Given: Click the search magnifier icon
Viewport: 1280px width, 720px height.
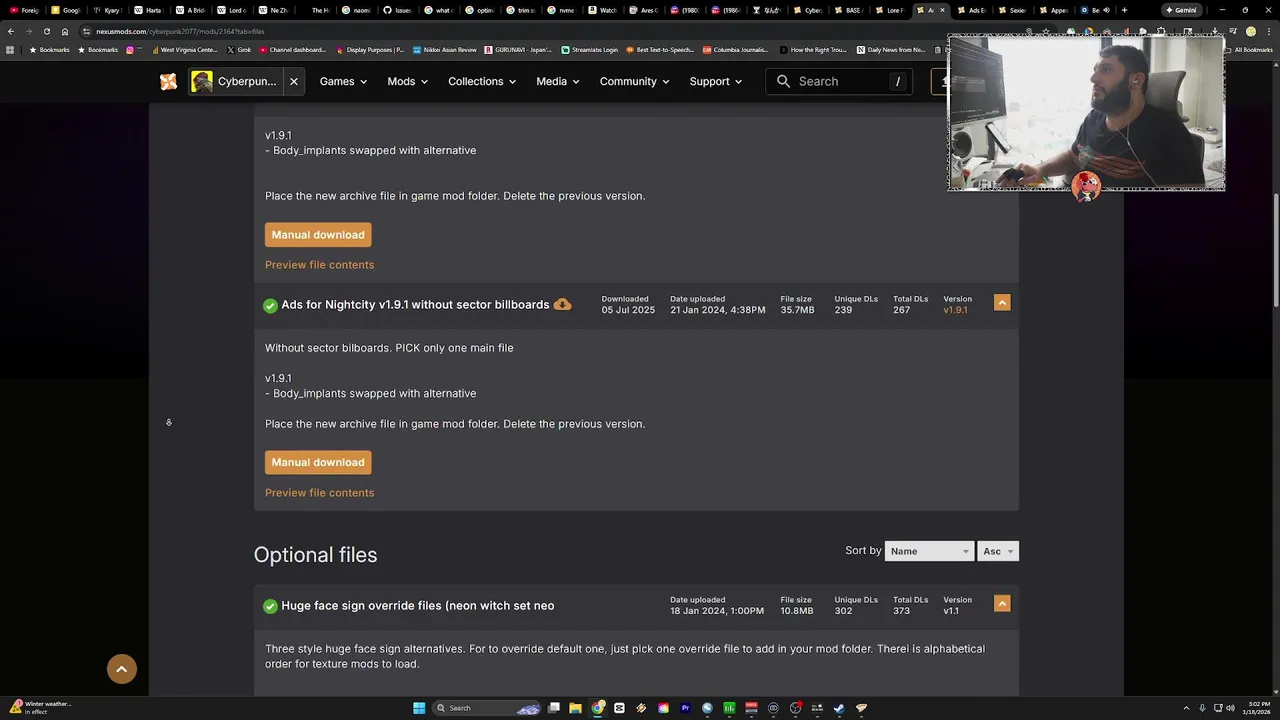Looking at the screenshot, I should click(783, 82).
